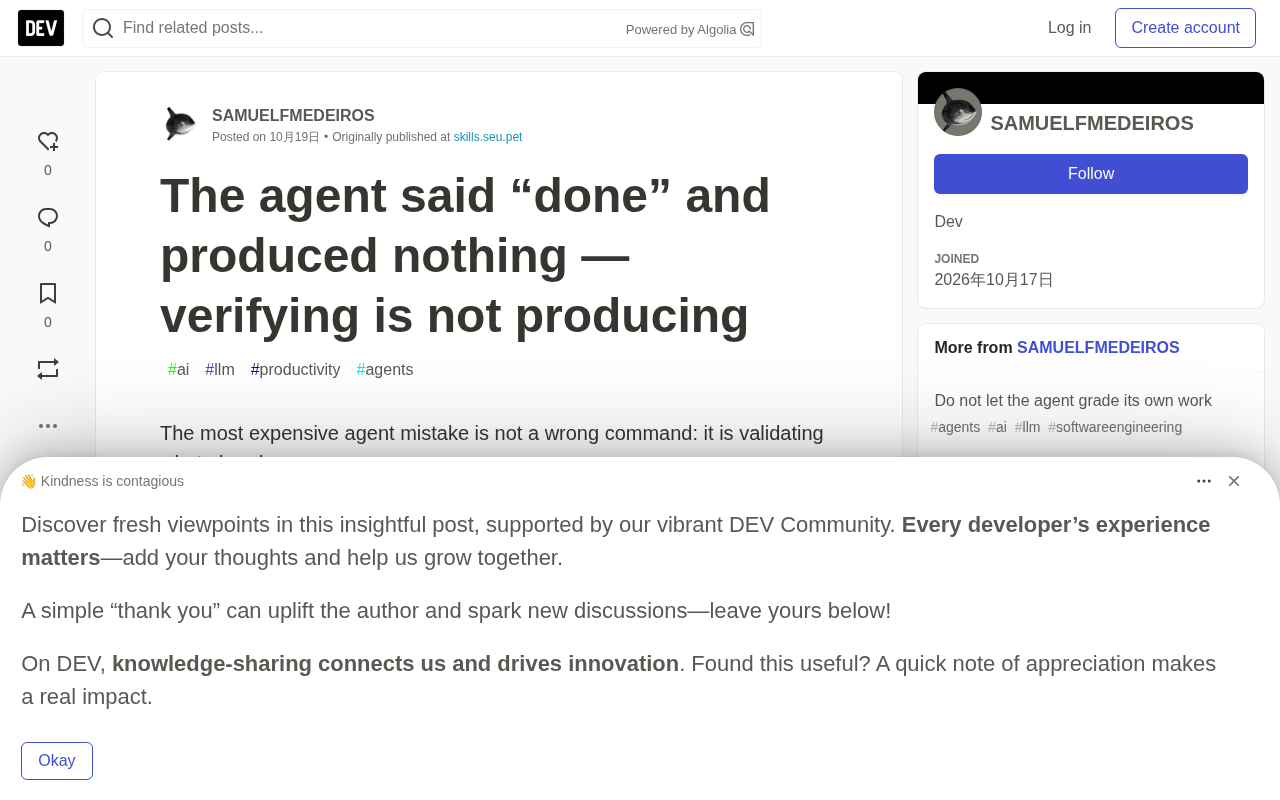The image size is (1280, 800).
Task: Click the Algolia logo icon
Action: pos(747,29)
